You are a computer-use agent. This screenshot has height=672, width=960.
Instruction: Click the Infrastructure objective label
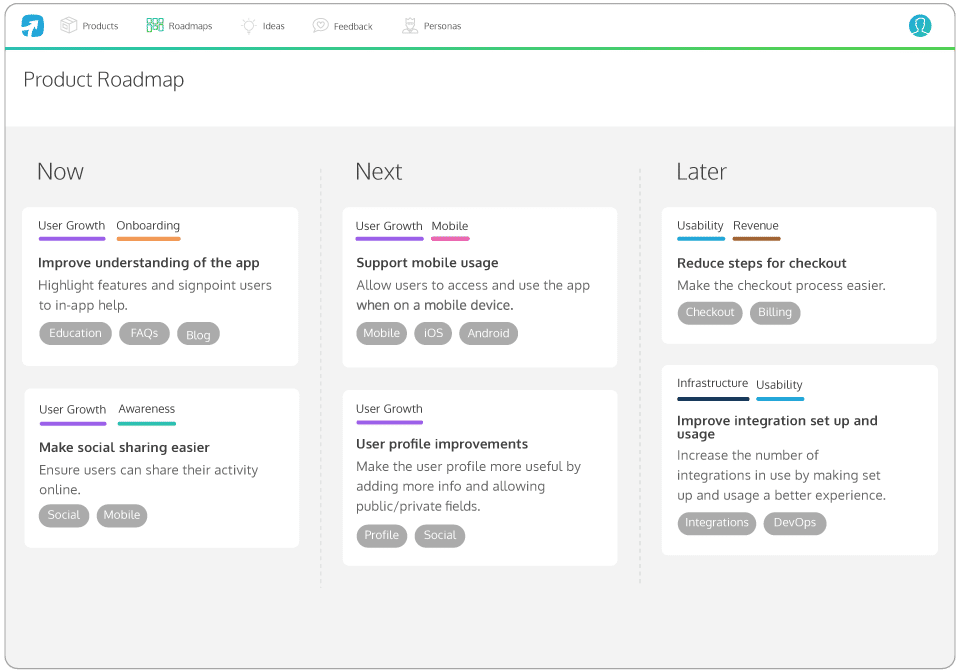713,383
